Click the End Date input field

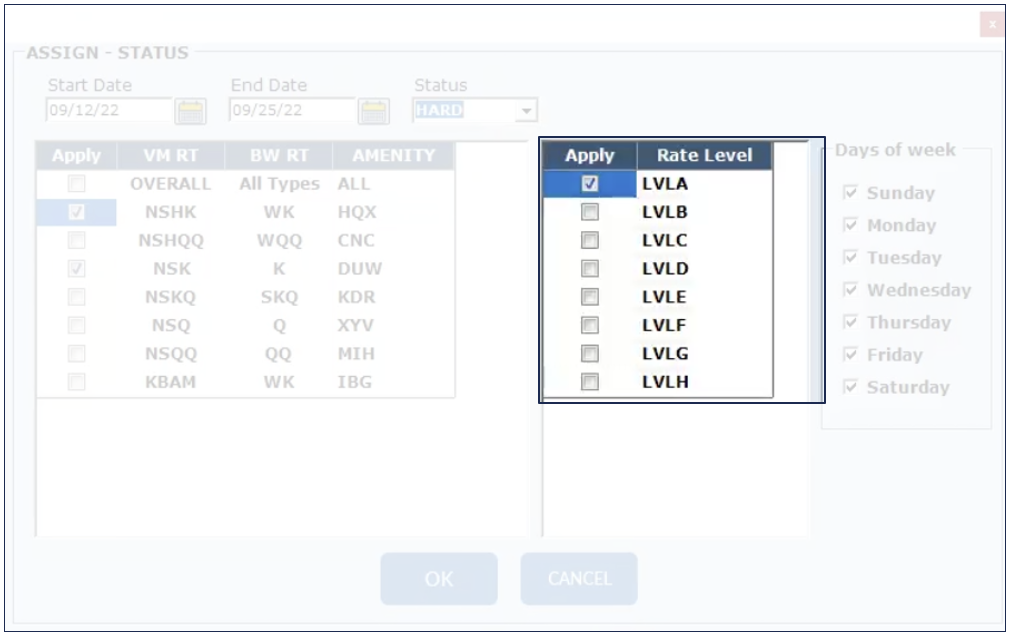pyautogui.click(x=292, y=111)
